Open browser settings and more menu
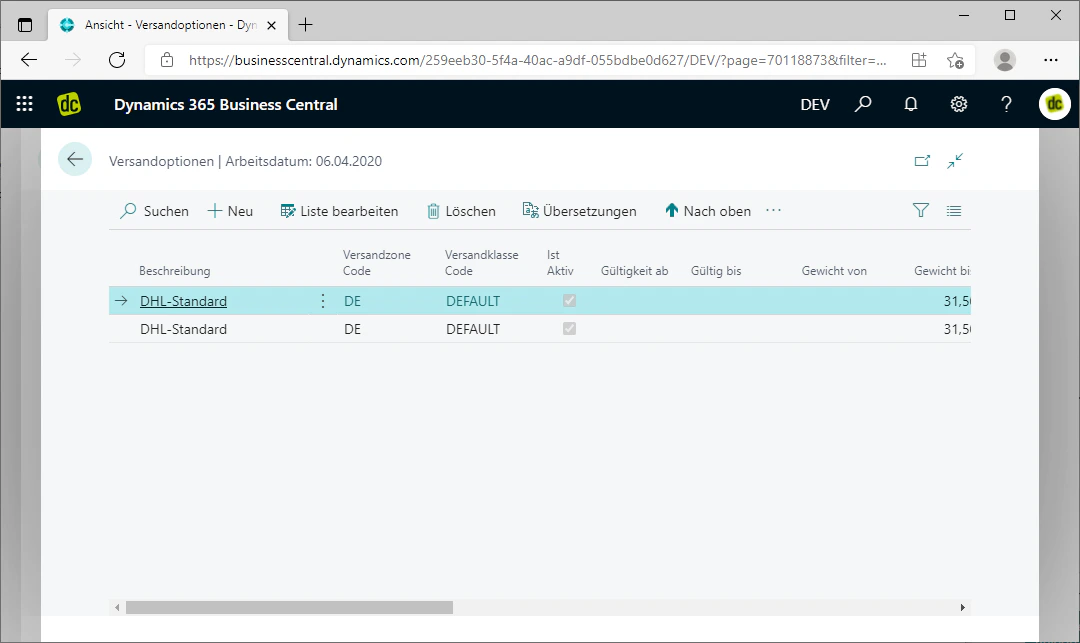The width and height of the screenshot is (1080, 643). coord(1050,60)
